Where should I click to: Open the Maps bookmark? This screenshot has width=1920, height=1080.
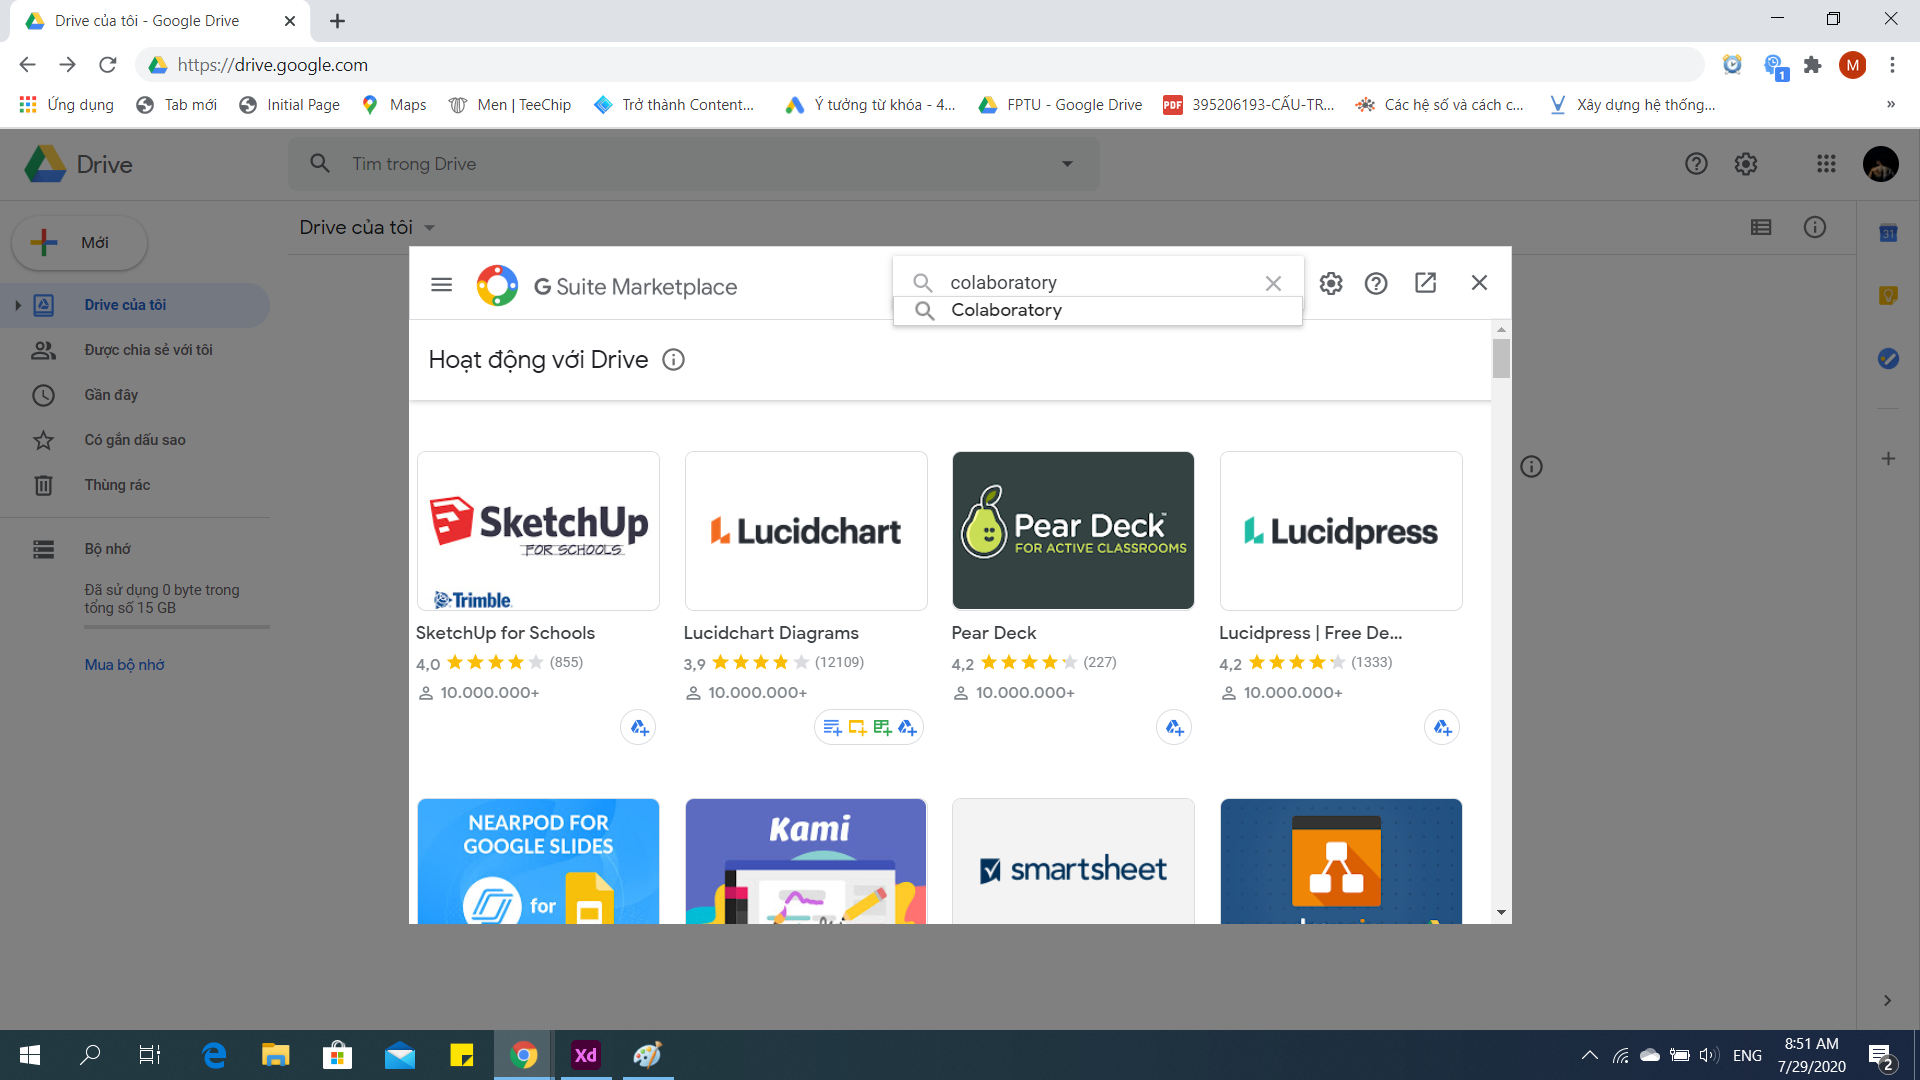pyautogui.click(x=394, y=105)
